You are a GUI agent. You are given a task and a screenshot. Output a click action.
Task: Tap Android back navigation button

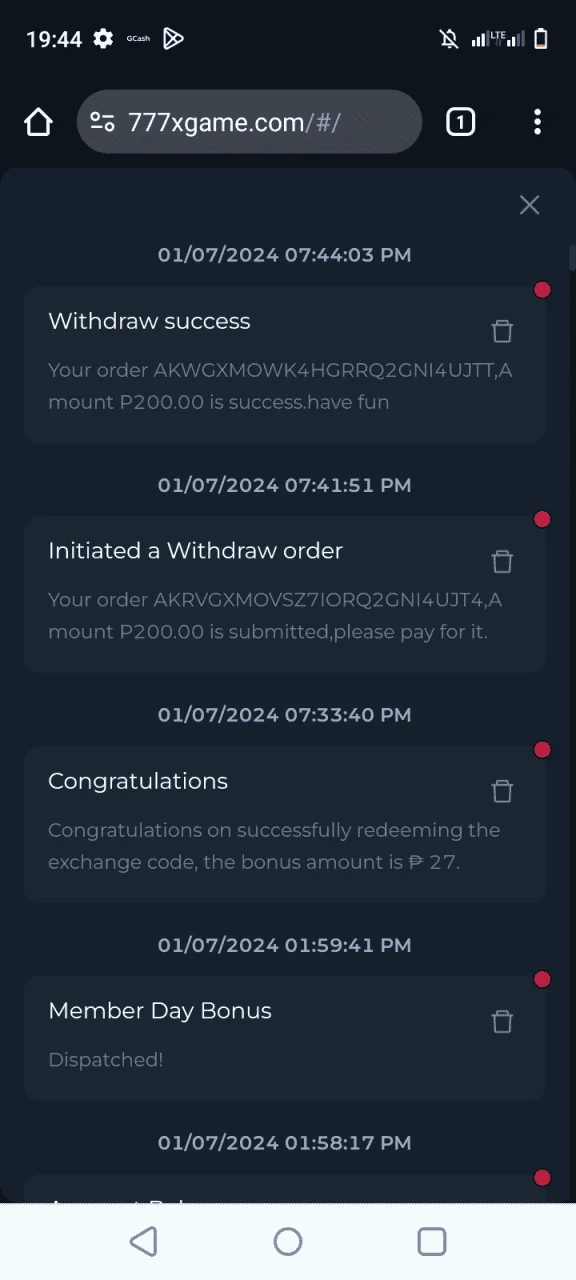(x=144, y=1241)
